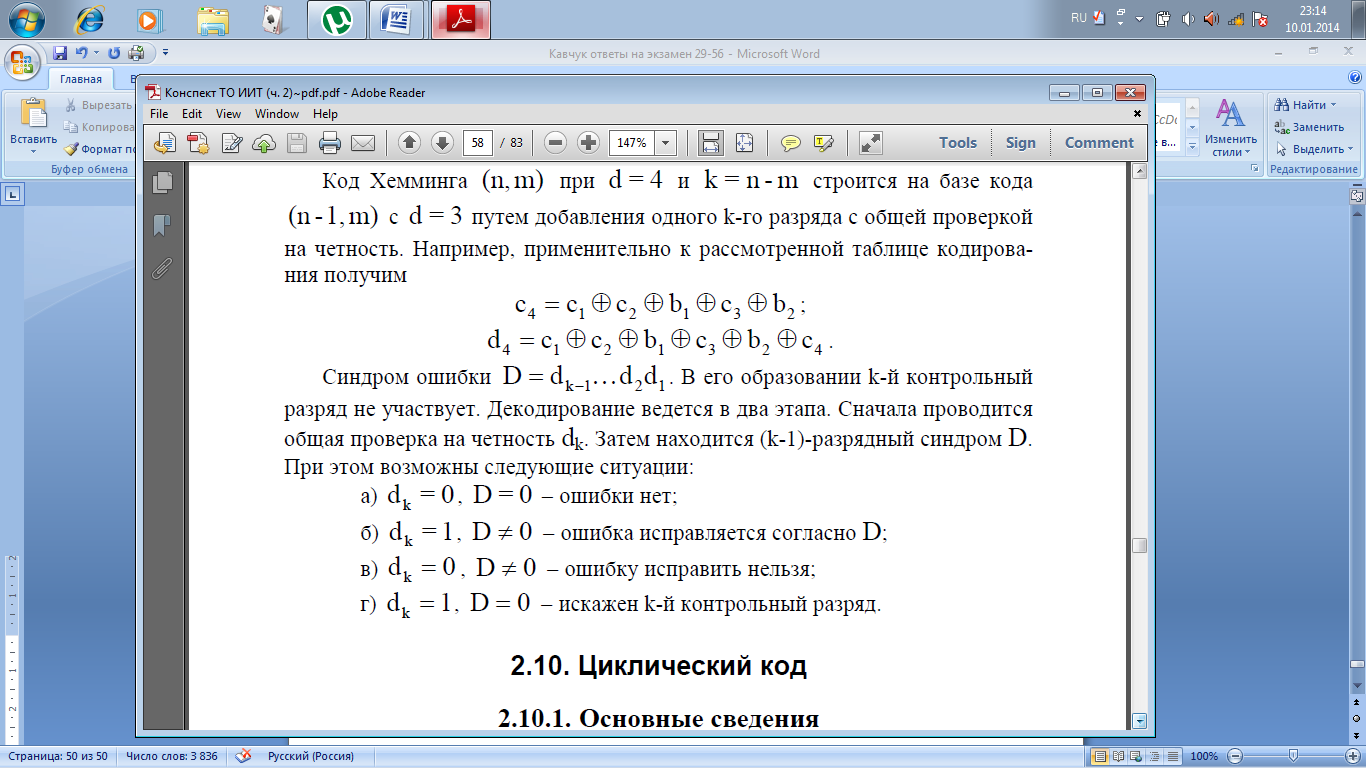Go to next page arrow button
This screenshot has height=768, width=1366.
[442, 143]
